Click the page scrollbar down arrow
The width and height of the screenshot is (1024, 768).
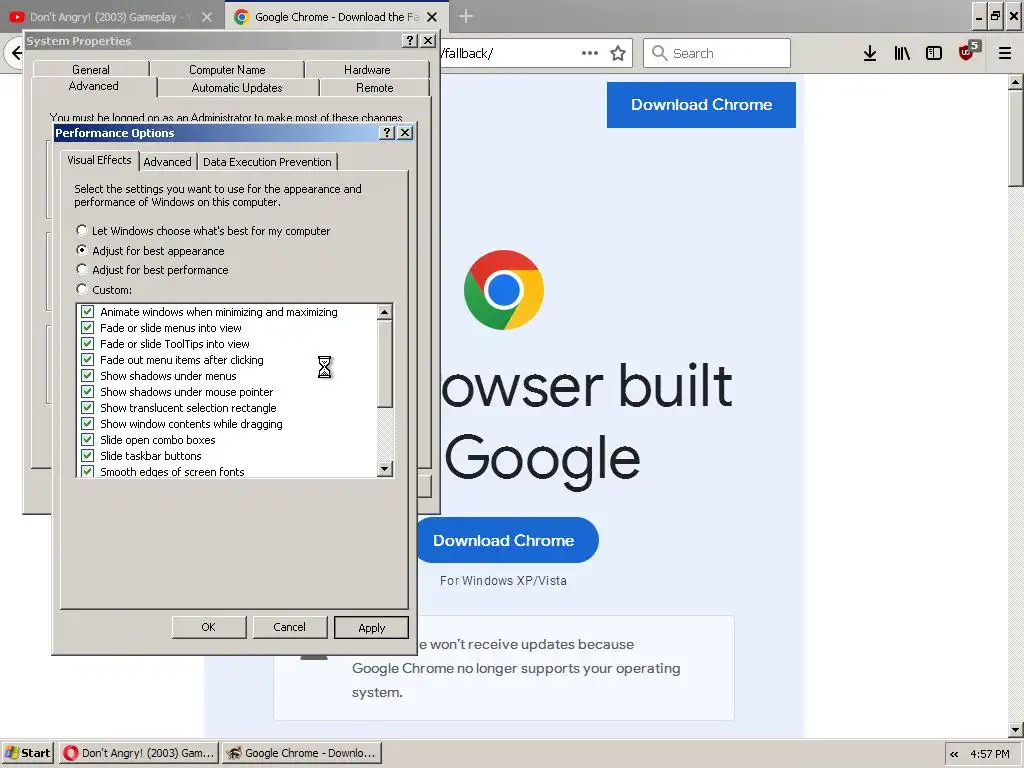click(1015, 730)
